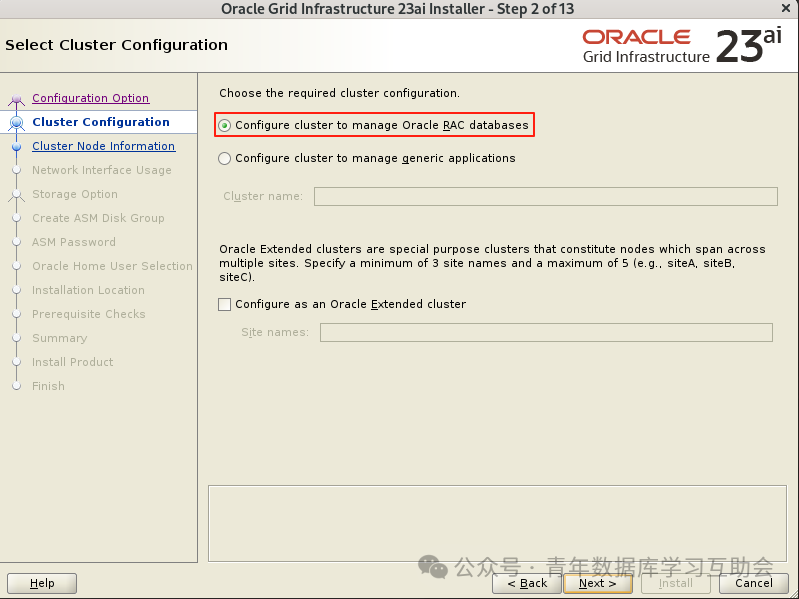This screenshot has height=599, width=799.
Task: Click the Help button
Action: [42, 583]
